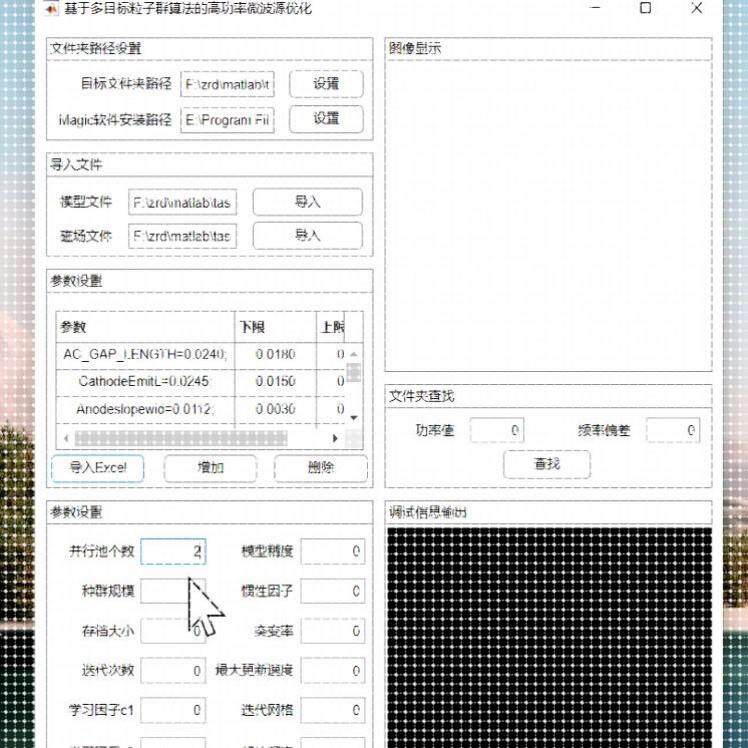
Task: Click the 导入Excel button
Action: pos(98,468)
